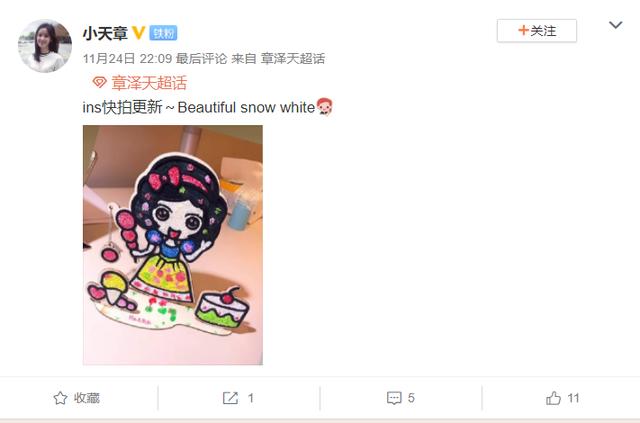Click the gold V verification badge
This screenshot has height=423, width=640.
(x=139, y=33)
